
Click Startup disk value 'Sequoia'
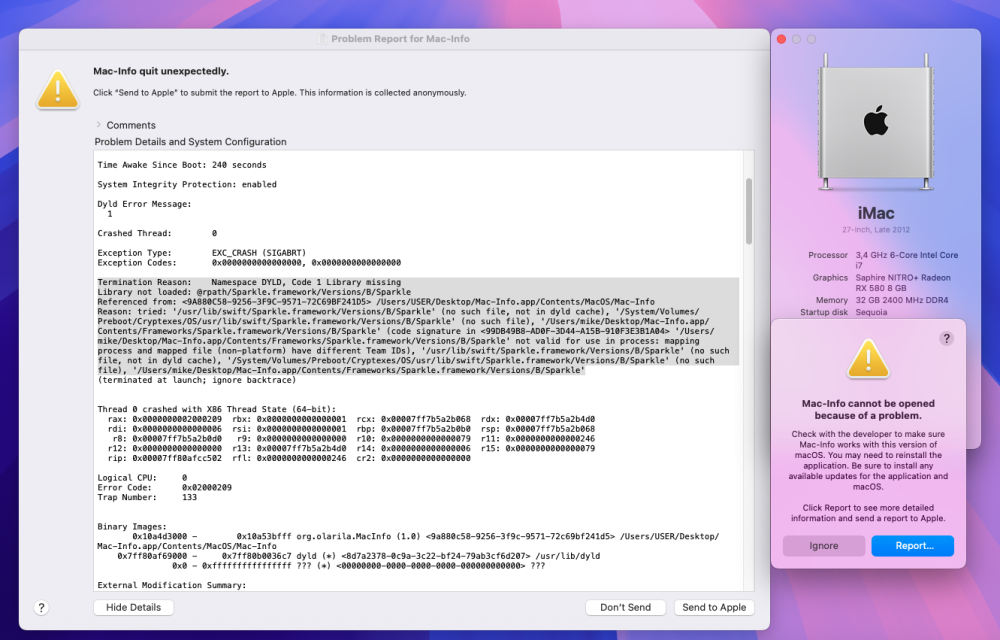[x=871, y=312]
